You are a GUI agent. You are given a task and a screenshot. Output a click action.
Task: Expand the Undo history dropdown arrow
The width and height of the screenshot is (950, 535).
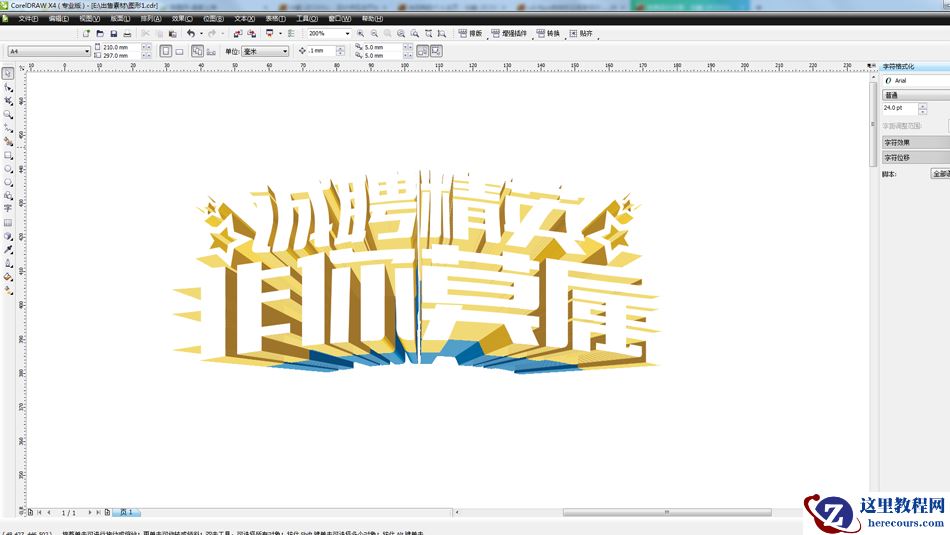(201, 33)
